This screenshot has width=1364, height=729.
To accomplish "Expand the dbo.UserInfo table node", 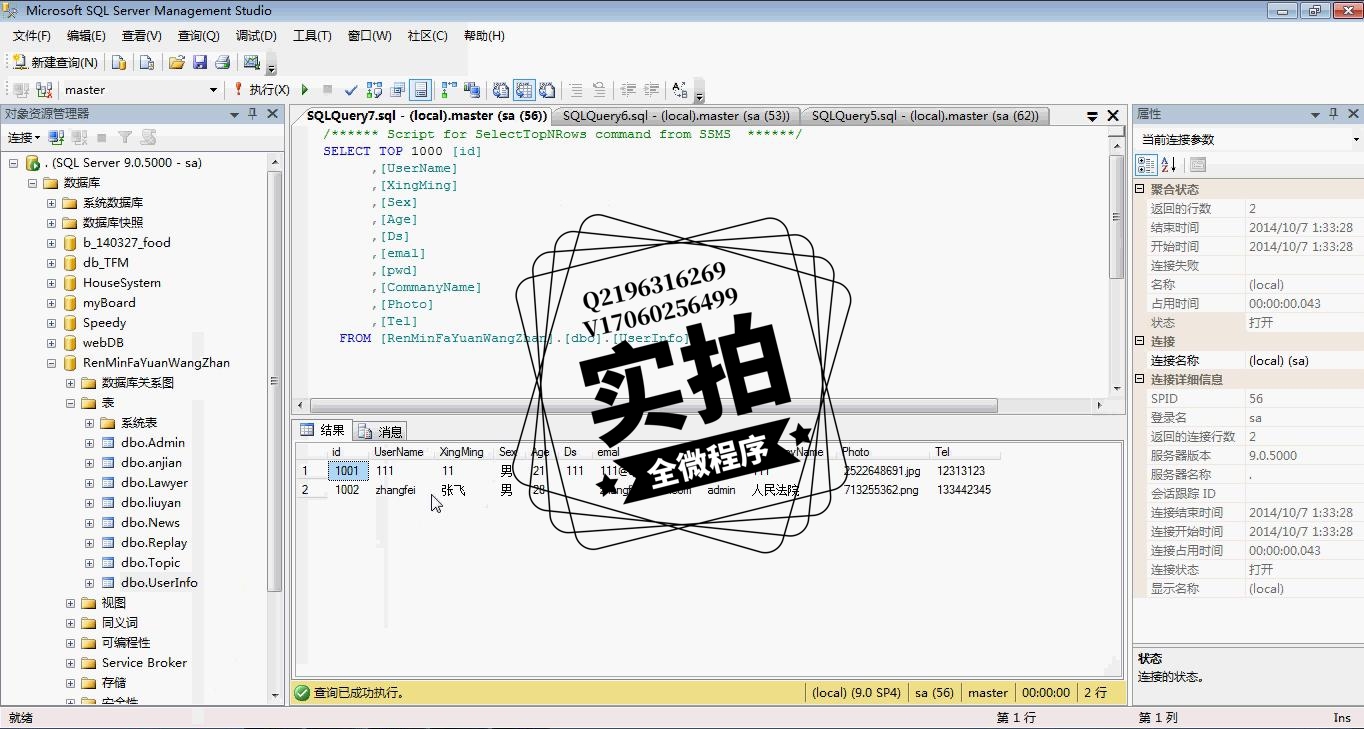I will pyautogui.click(x=89, y=583).
